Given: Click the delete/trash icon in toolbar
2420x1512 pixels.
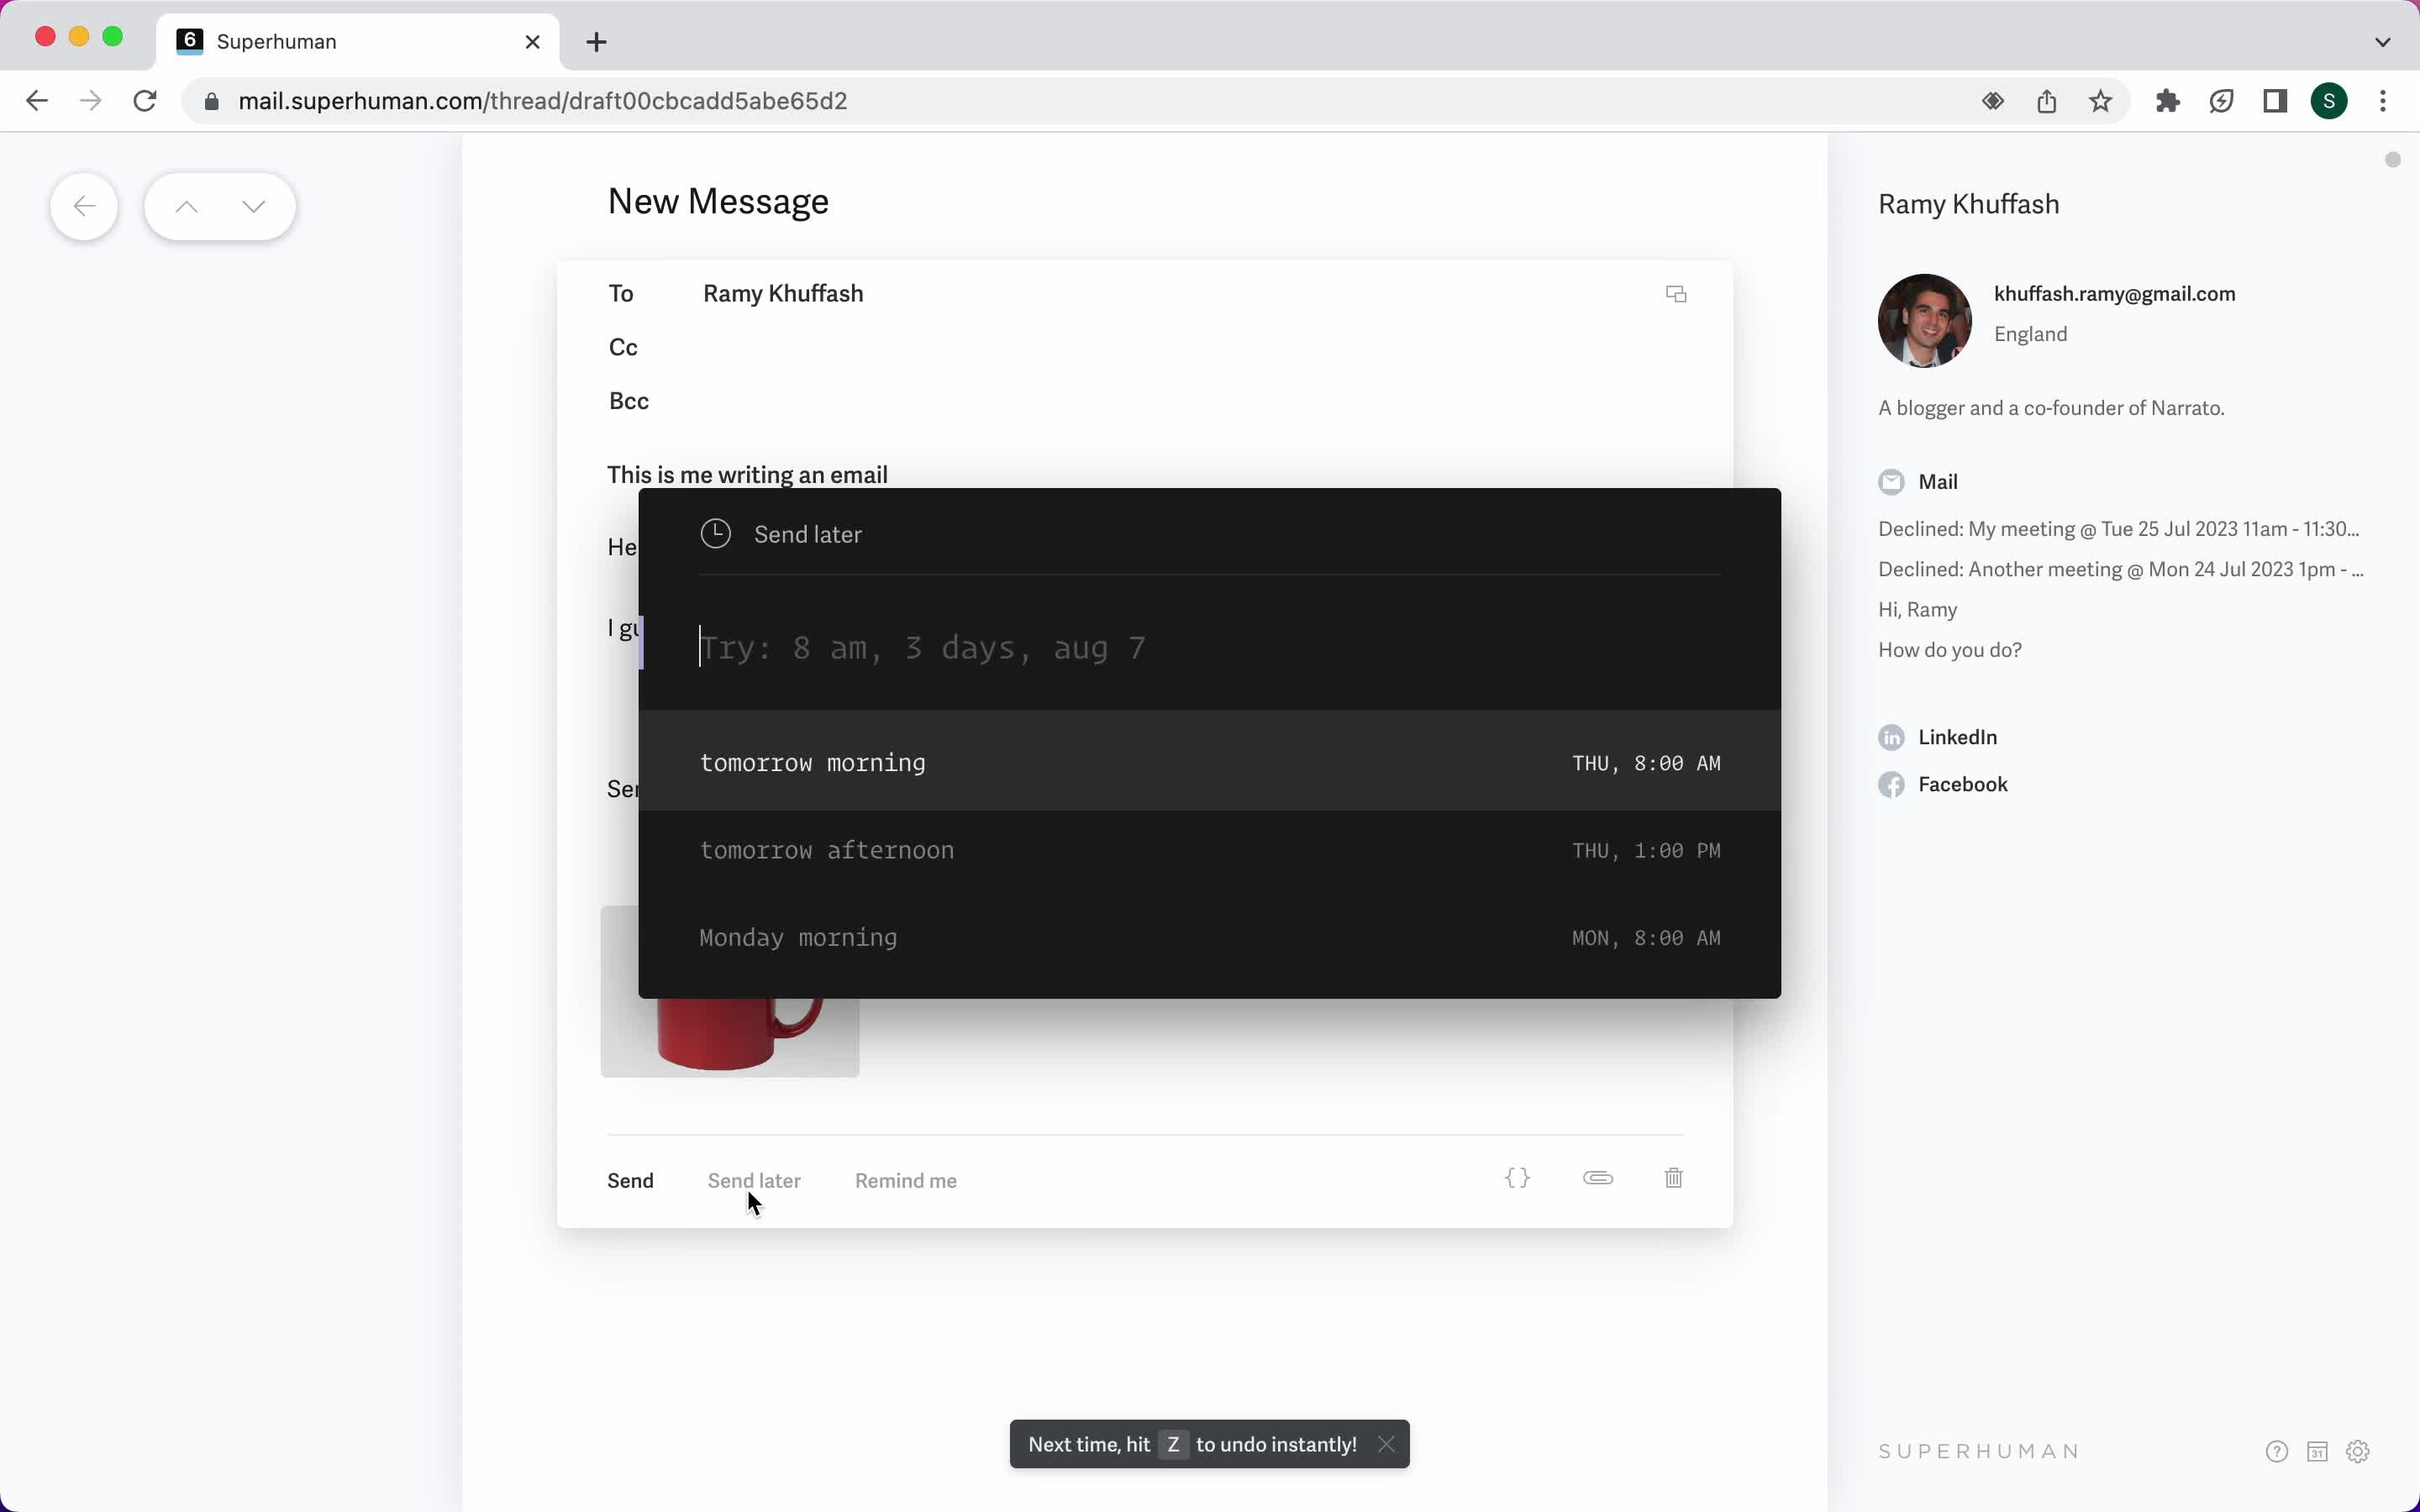Looking at the screenshot, I should point(1672,1178).
